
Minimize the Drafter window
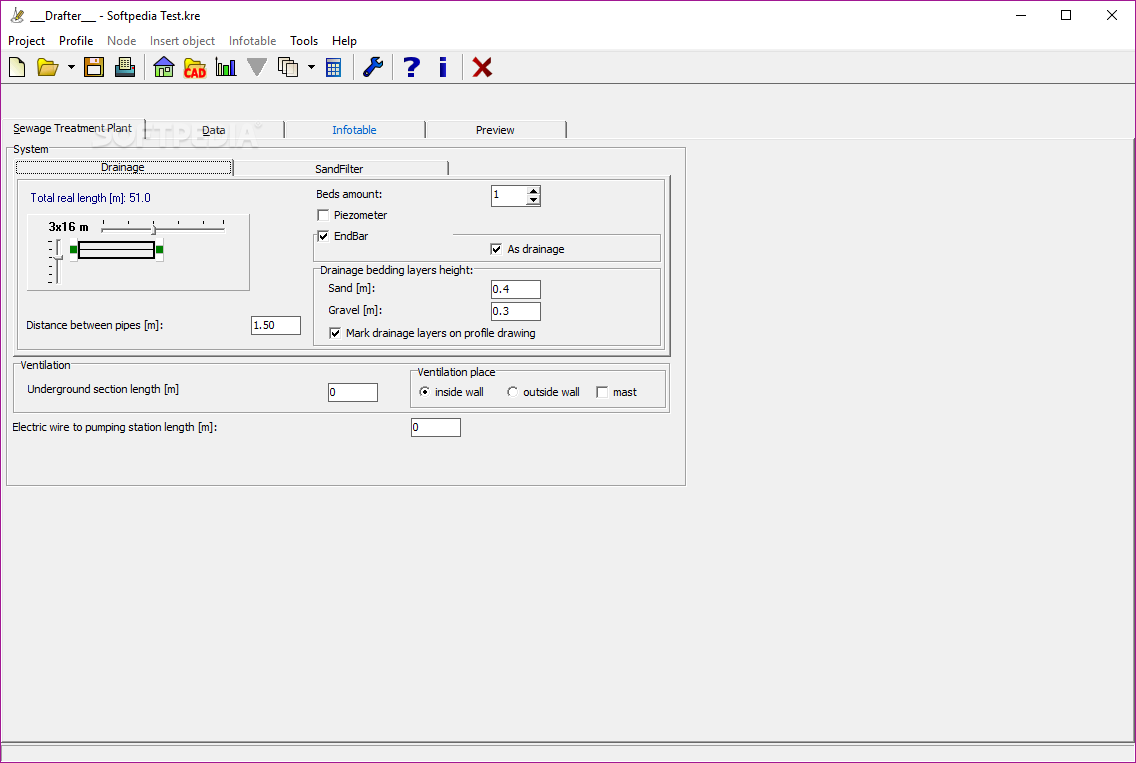coord(1021,15)
